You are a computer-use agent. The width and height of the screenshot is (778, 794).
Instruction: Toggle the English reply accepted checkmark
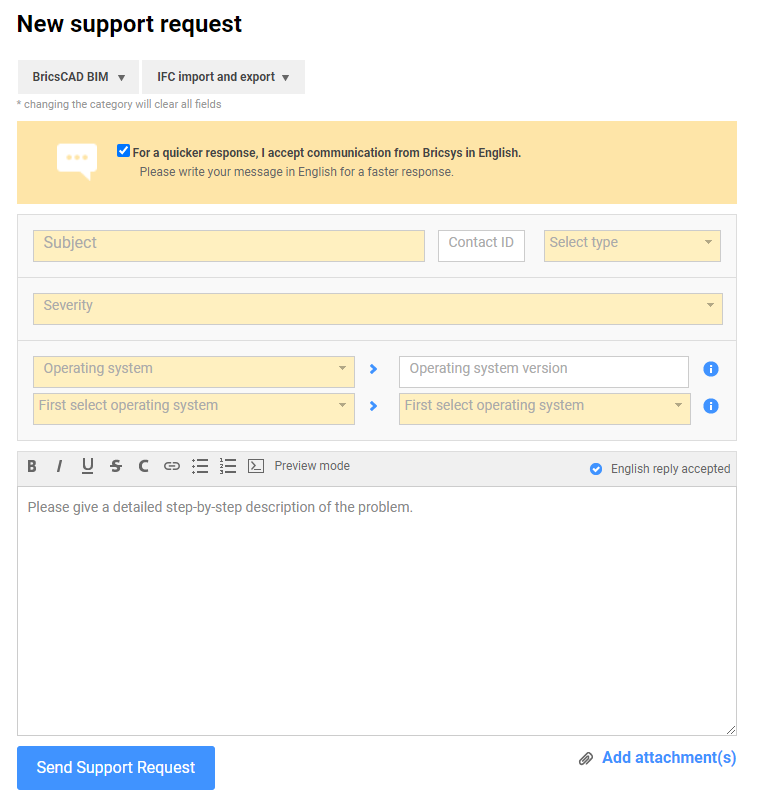(x=596, y=469)
